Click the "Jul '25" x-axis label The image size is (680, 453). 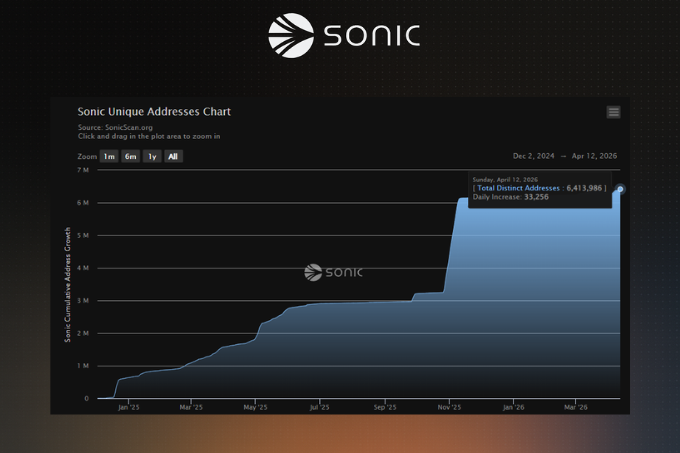pos(320,407)
